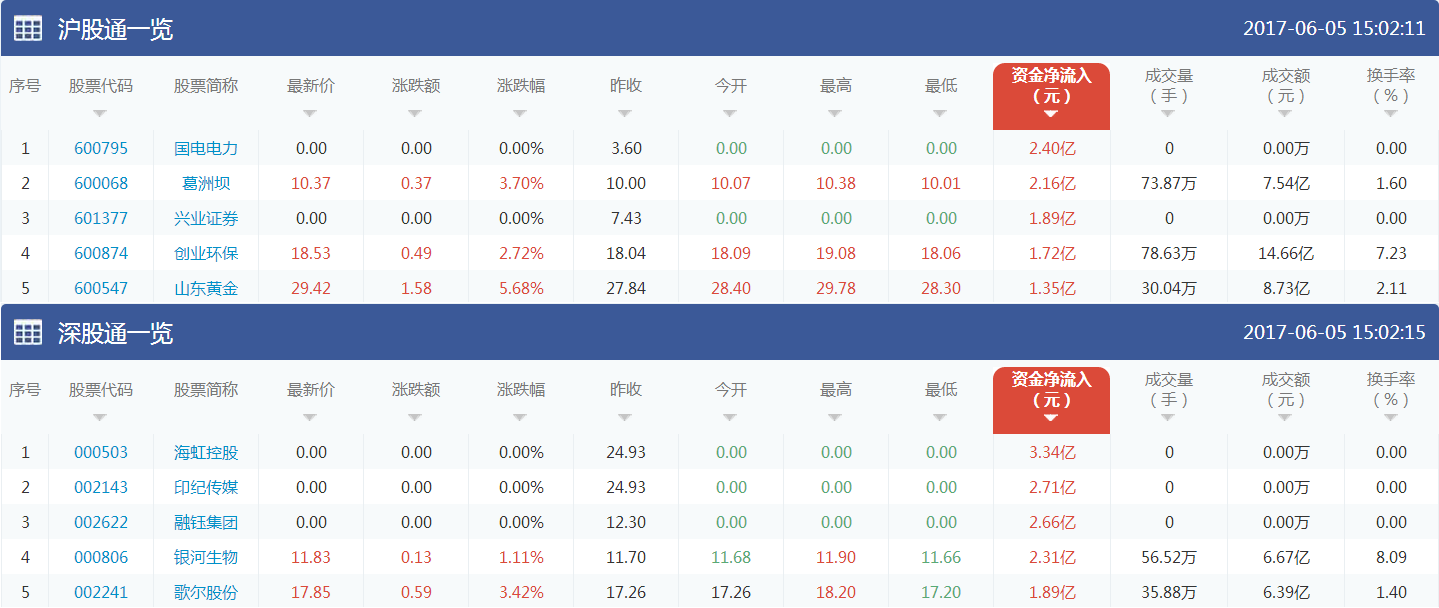Select 5.68% change of 山东黄金
Screen dimensions: 1439x608
521,288
